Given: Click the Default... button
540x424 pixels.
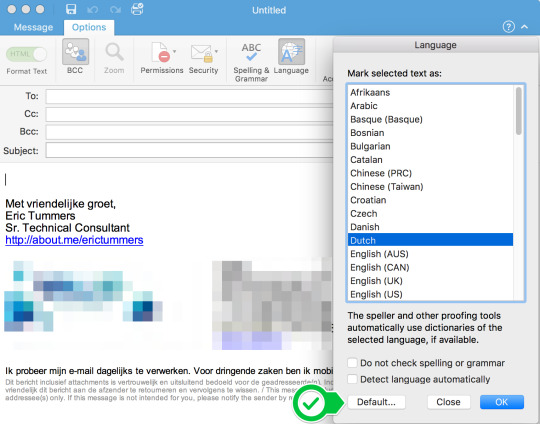Looking at the screenshot, I should [x=376, y=402].
